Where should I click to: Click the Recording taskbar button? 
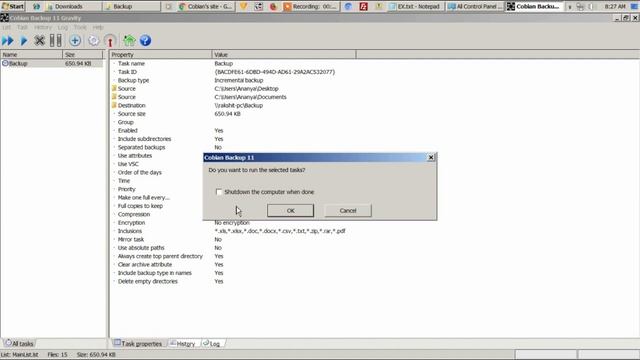tap(311, 6)
